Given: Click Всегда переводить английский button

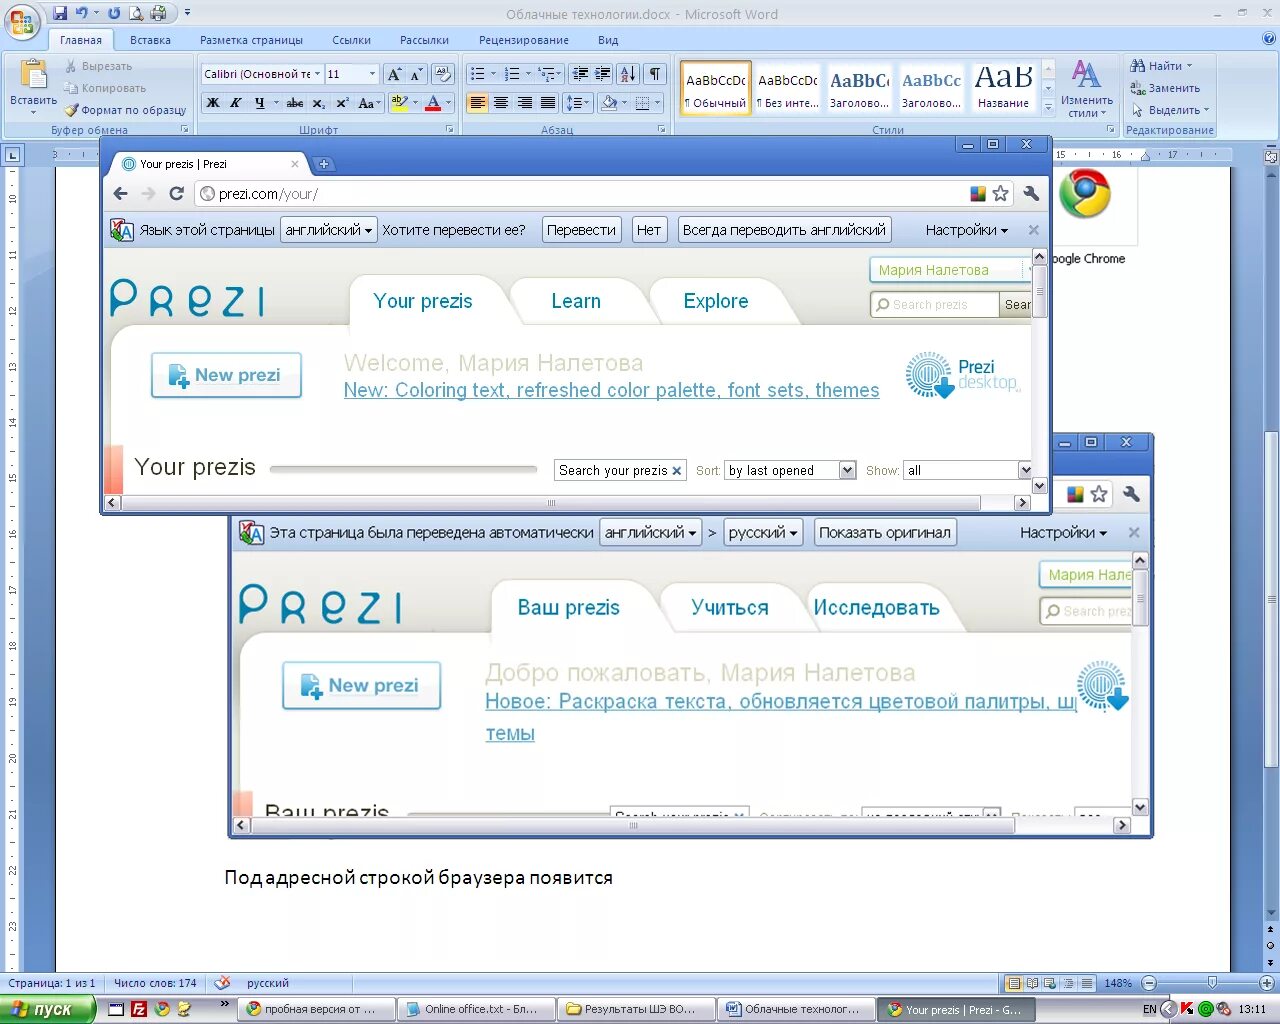Looking at the screenshot, I should (784, 230).
